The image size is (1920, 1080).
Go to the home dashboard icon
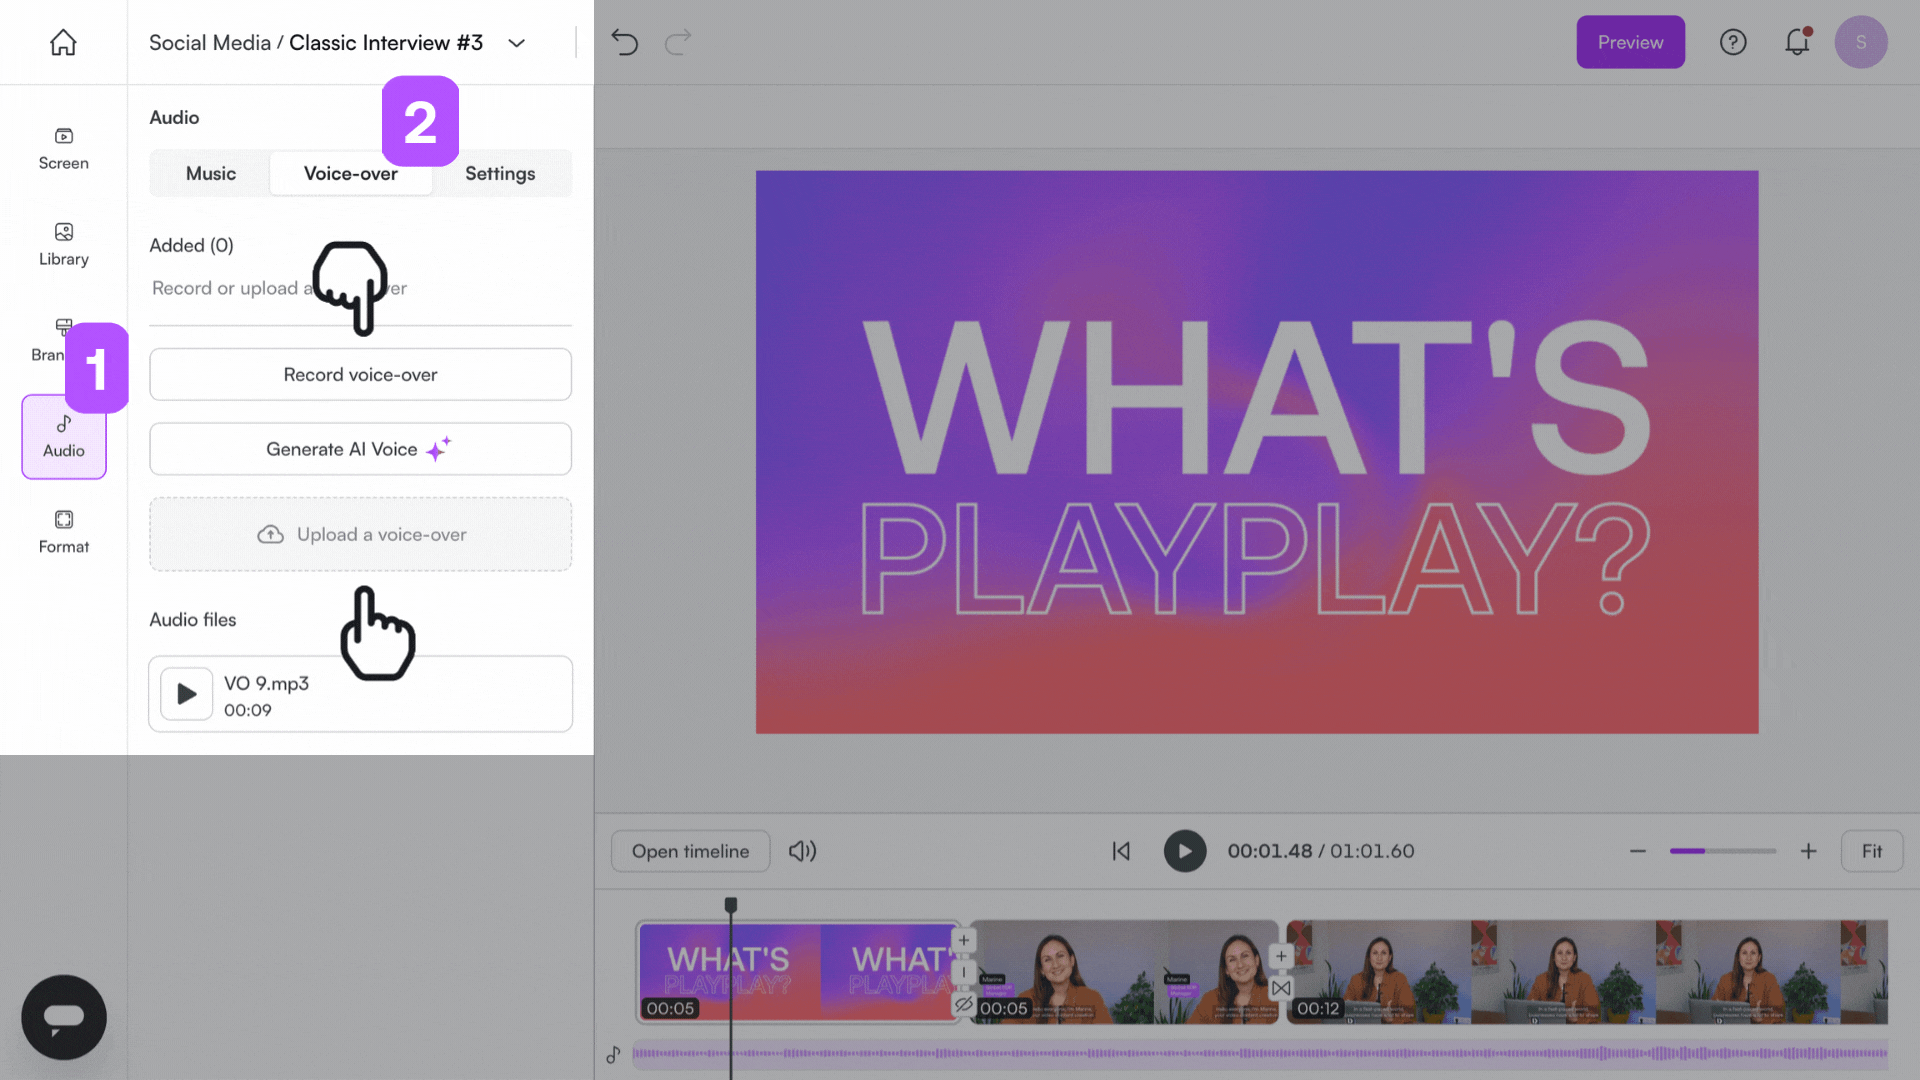coord(63,42)
